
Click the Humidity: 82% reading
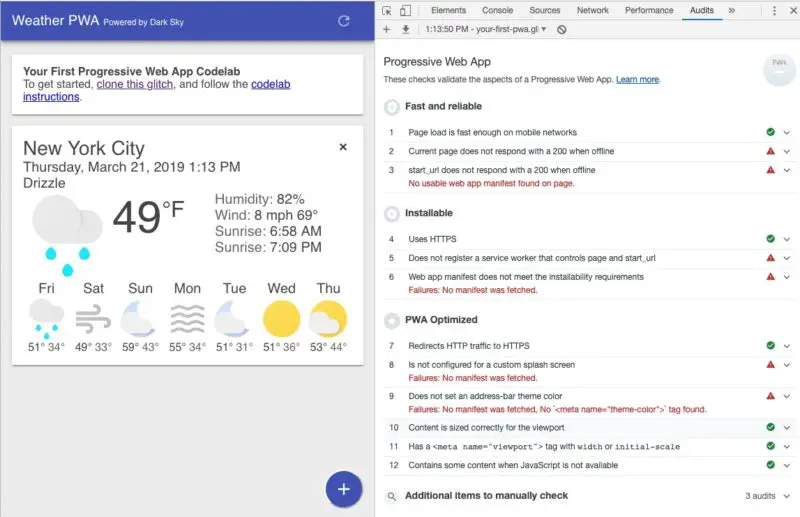pyautogui.click(x=260, y=199)
